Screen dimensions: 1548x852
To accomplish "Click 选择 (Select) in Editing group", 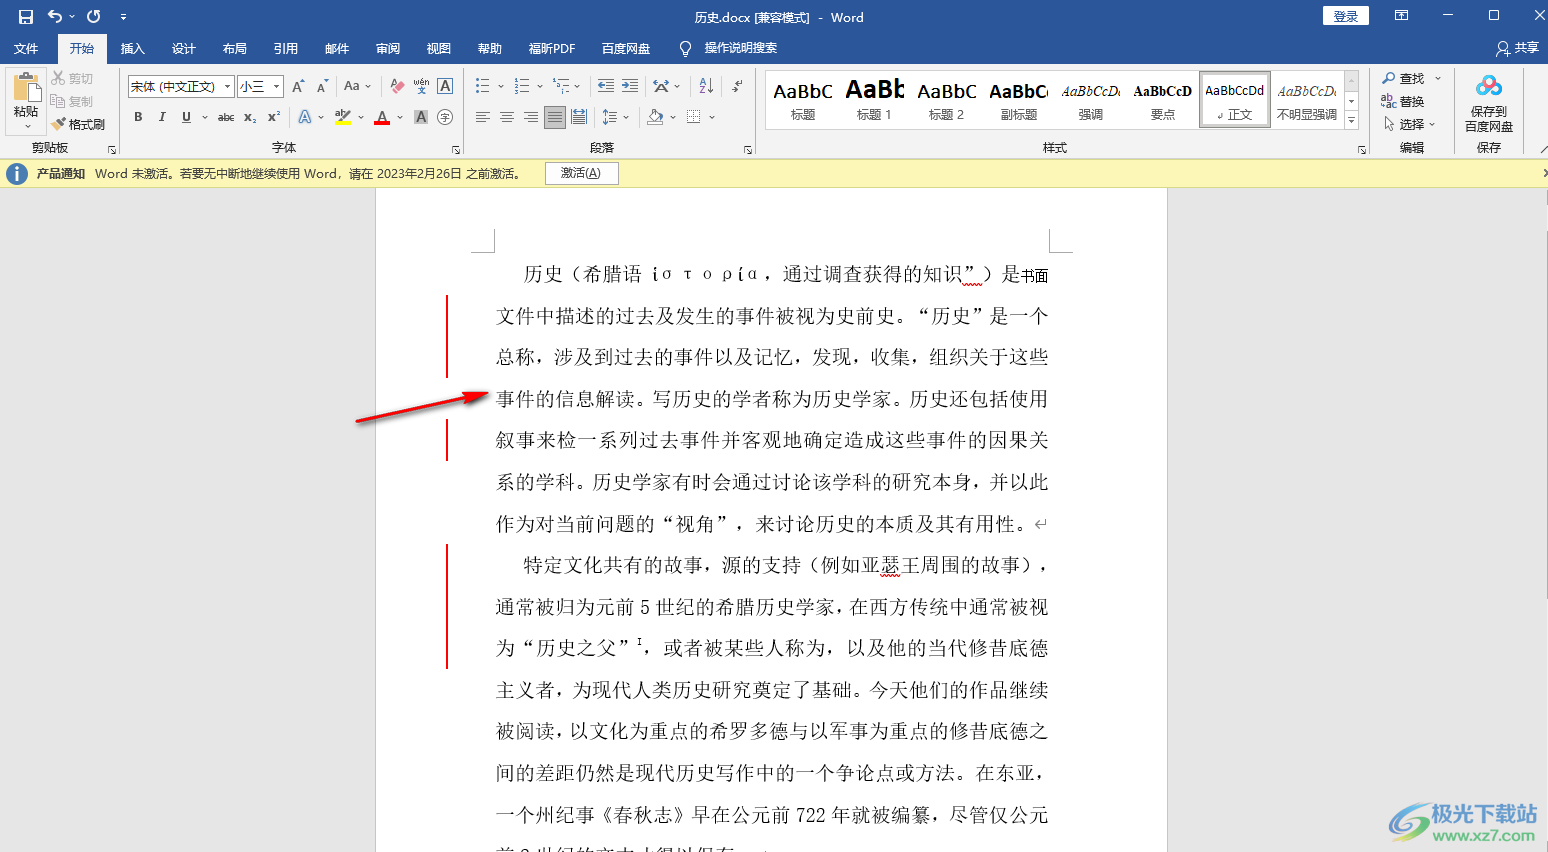I will tap(1410, 124).
